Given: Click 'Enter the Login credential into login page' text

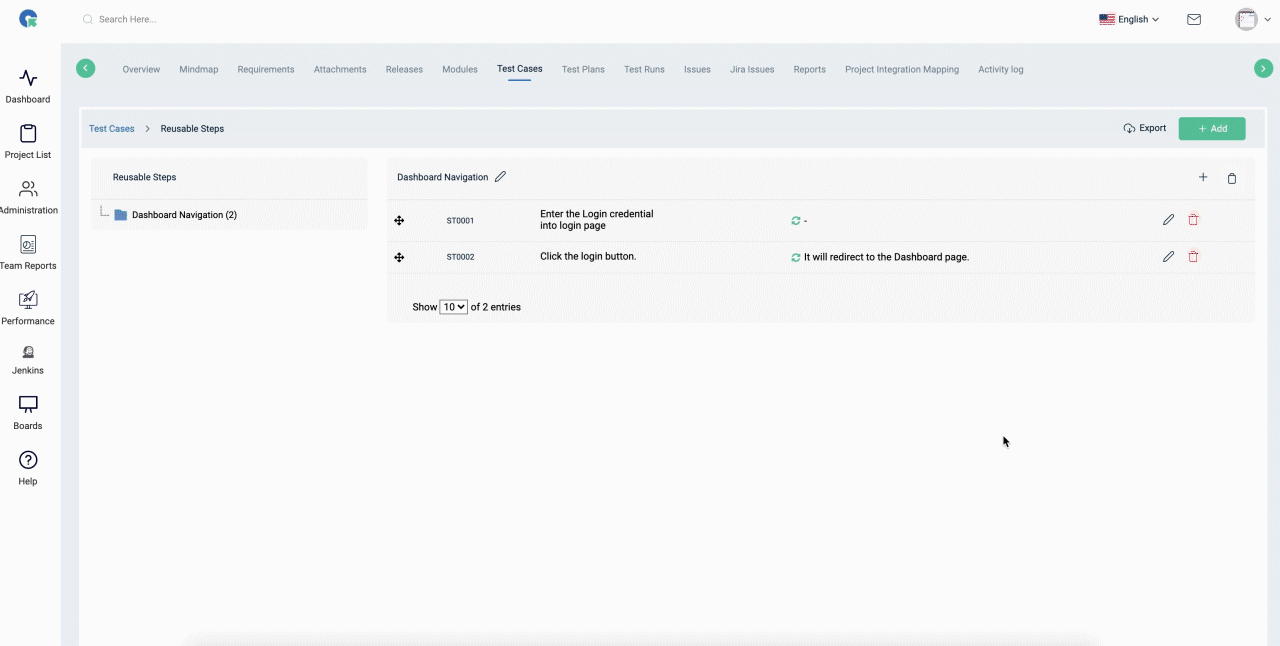Looking at the screenshot, I should [x=597, y=220].
